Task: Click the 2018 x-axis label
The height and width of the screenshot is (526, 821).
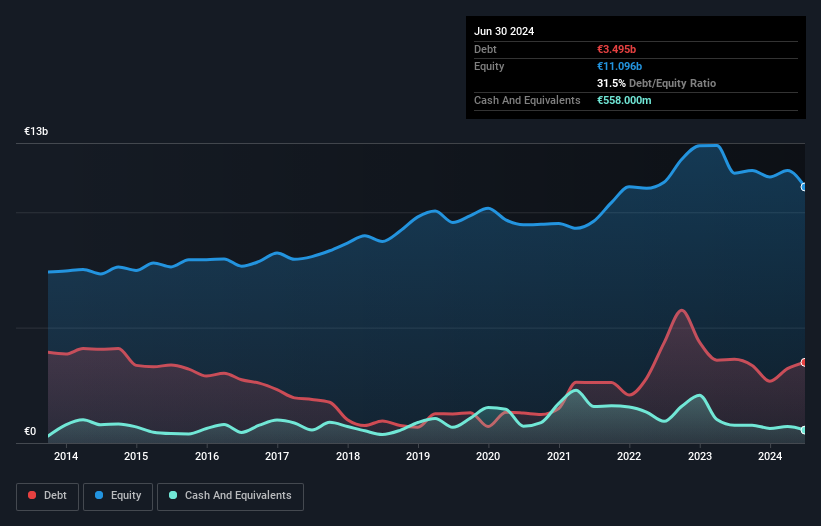Action: pos(348,456)
